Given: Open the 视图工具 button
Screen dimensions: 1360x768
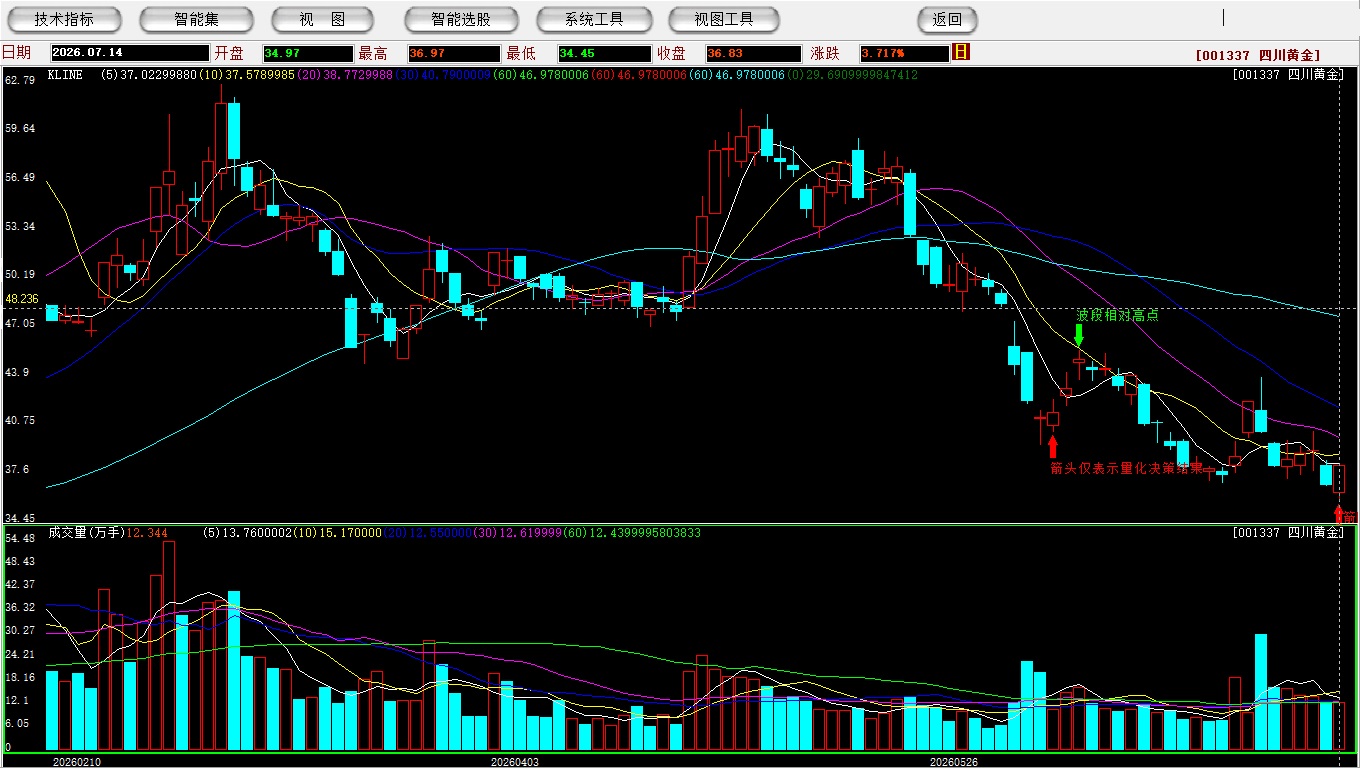Looking at the screenshot, I should click(x=724, y=19).
